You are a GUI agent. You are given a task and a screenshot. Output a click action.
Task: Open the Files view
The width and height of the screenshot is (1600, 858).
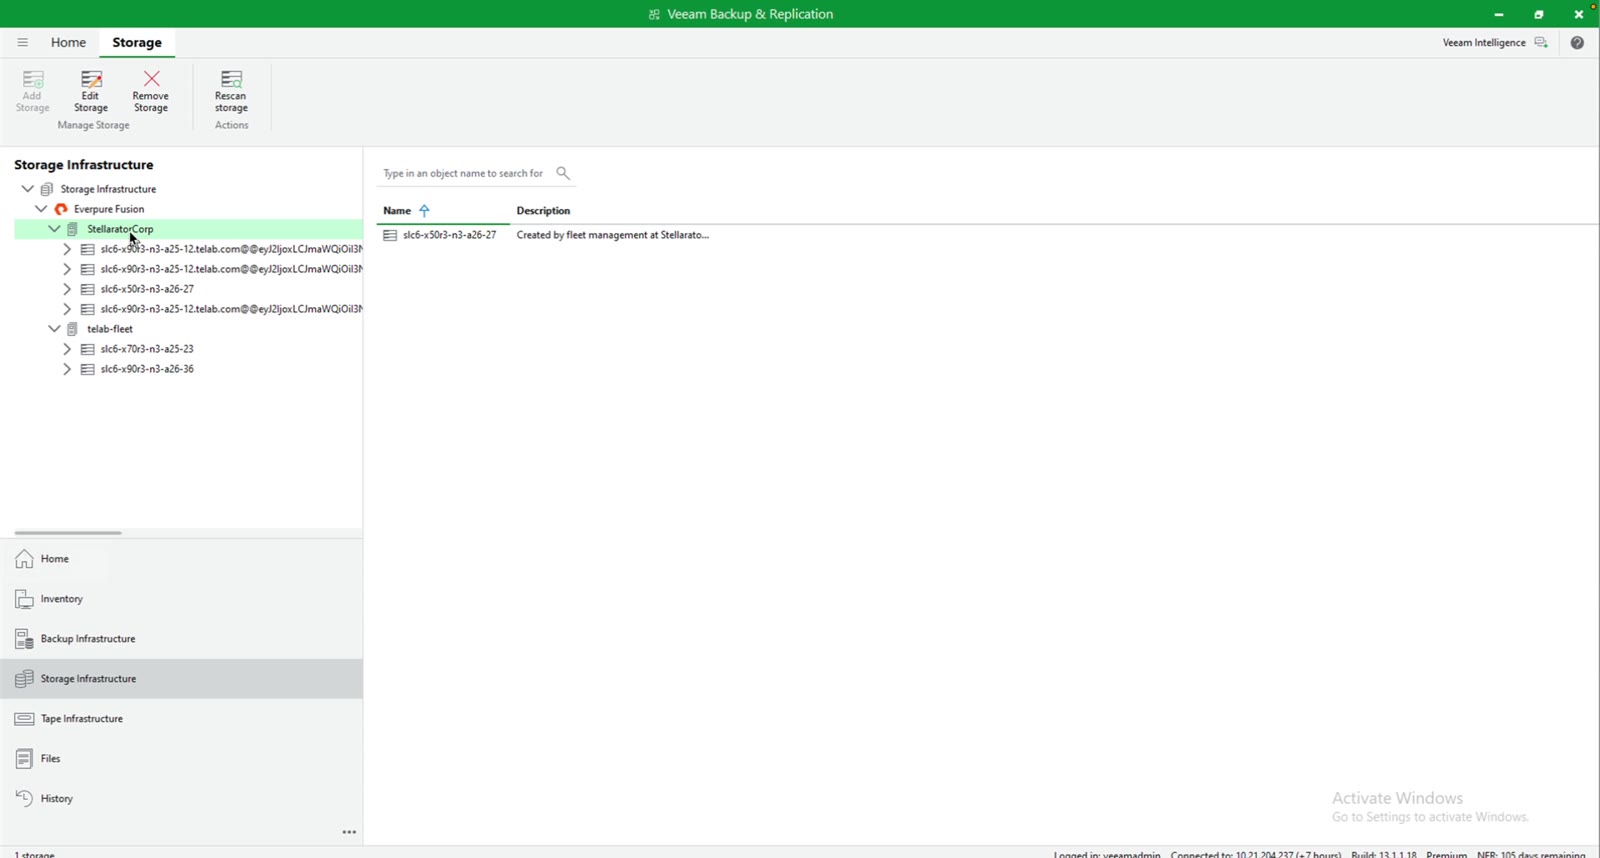point(181,759)
